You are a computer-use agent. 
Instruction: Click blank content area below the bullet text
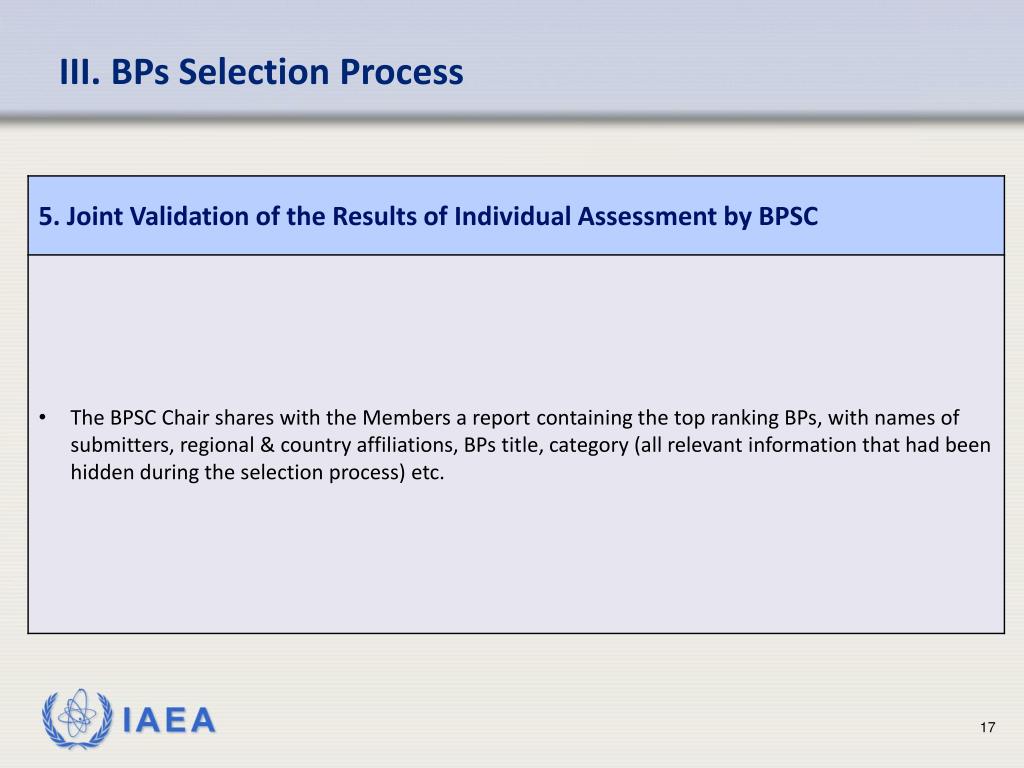pos(516,558)
